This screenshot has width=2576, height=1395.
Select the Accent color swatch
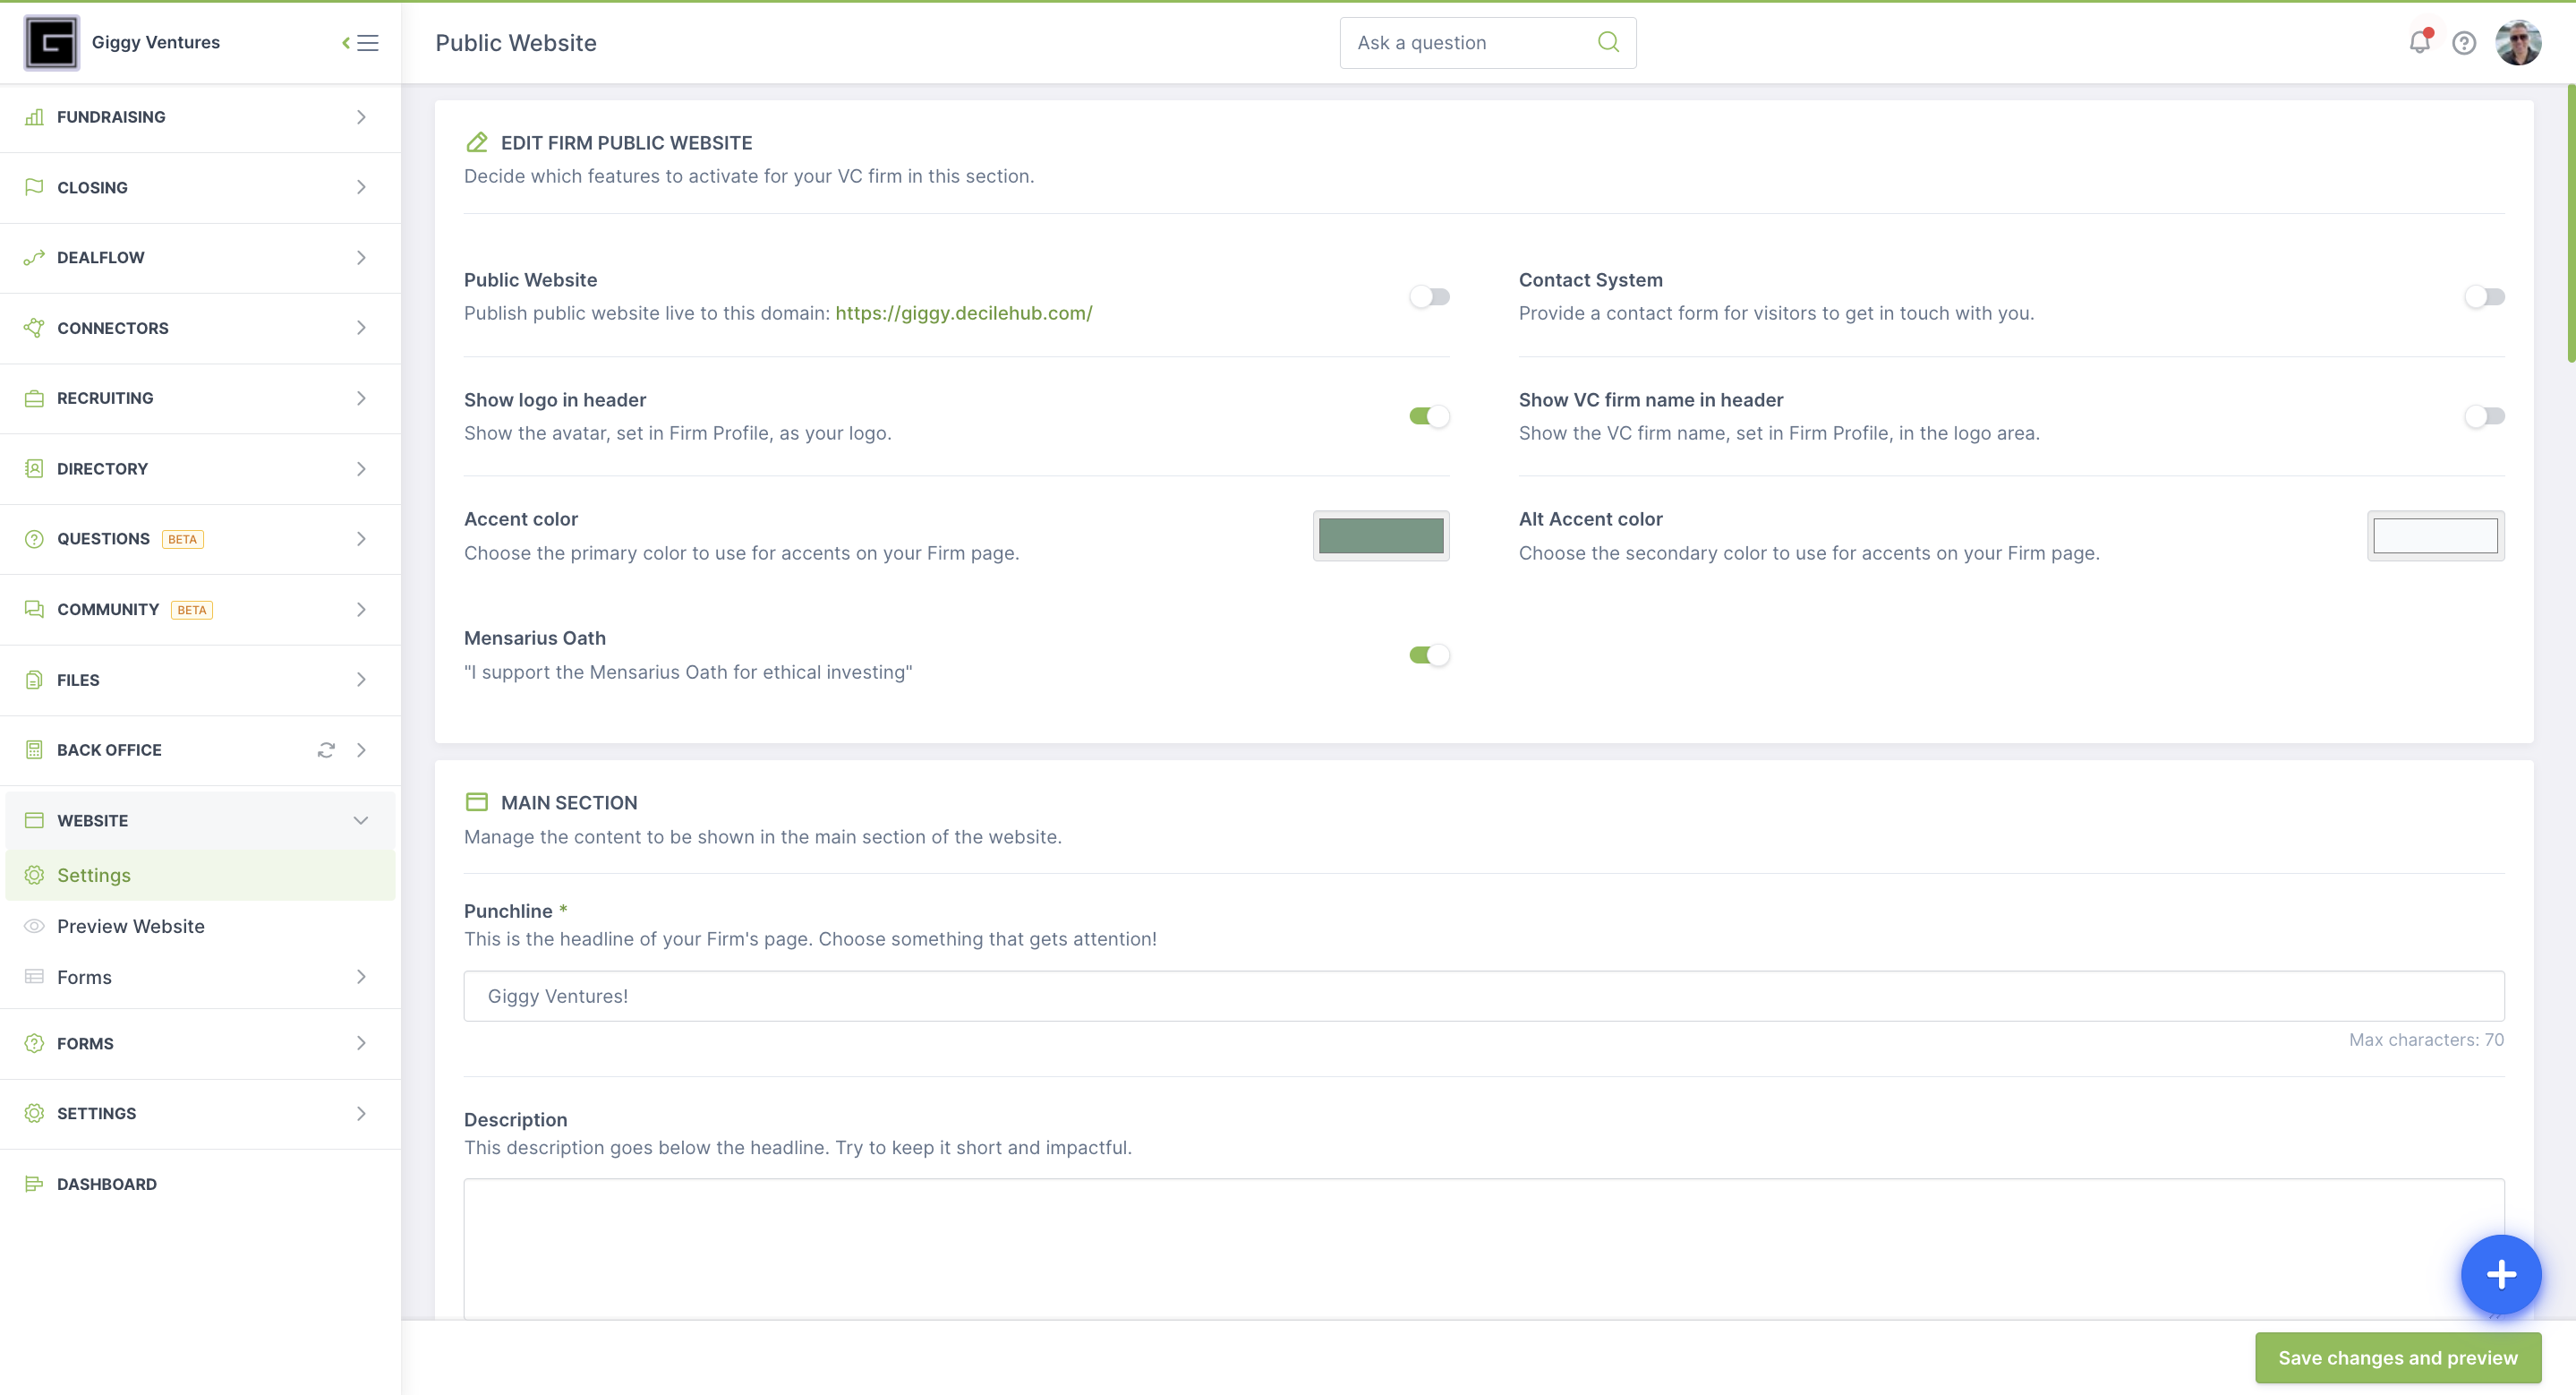[1383, 535]
